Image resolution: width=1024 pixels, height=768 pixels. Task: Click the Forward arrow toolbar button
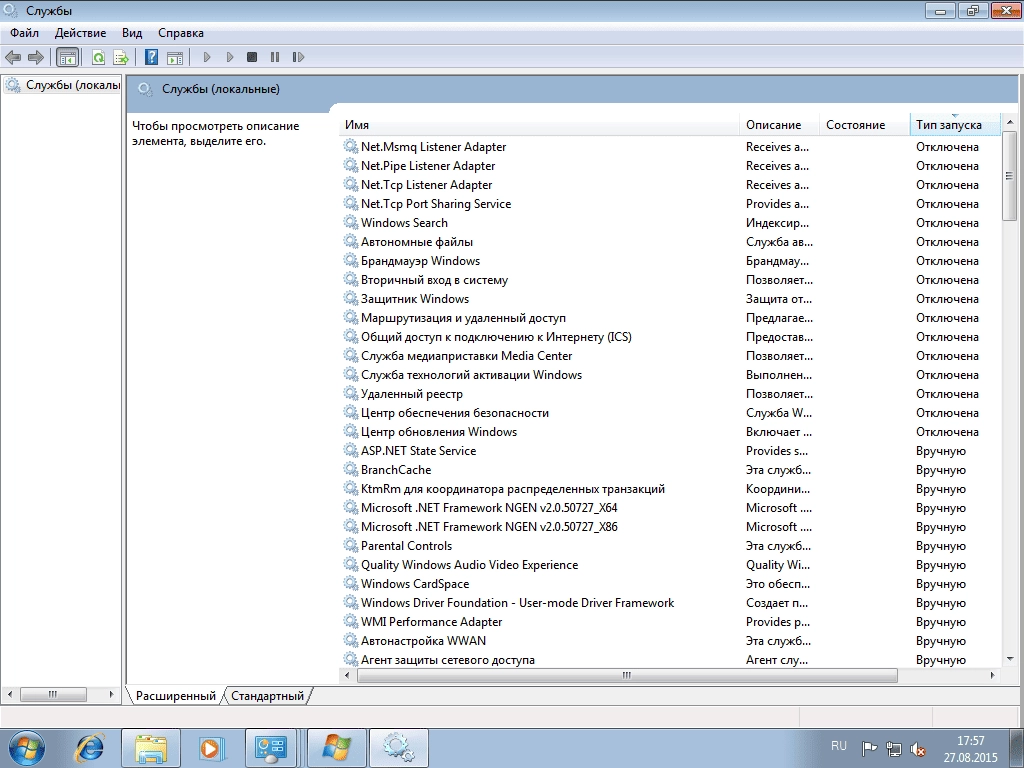[x=35, y=57]
